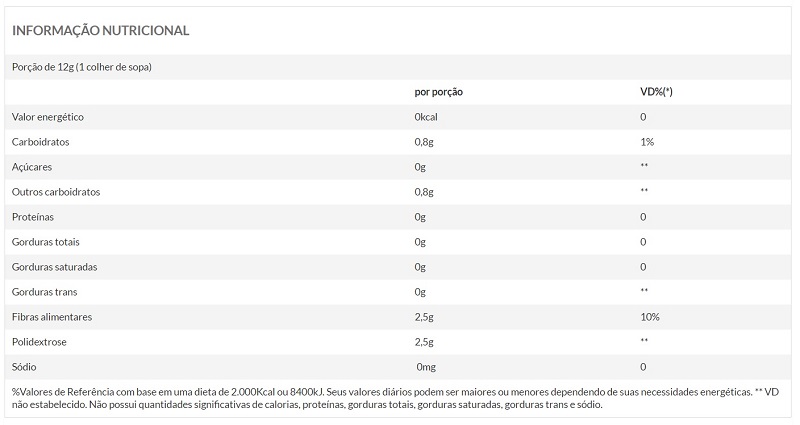Select the Carboidratos row label

point(40,142)
